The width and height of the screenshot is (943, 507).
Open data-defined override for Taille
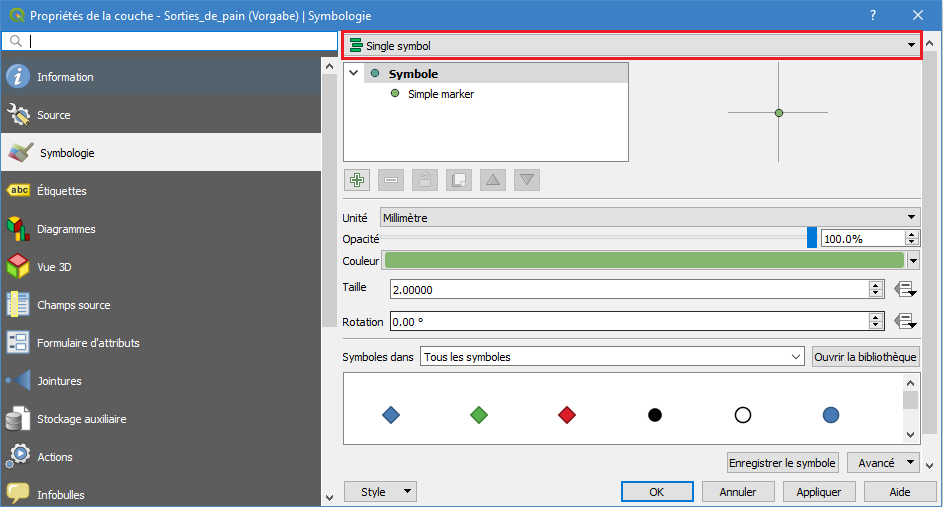click(x=905, y=289)
